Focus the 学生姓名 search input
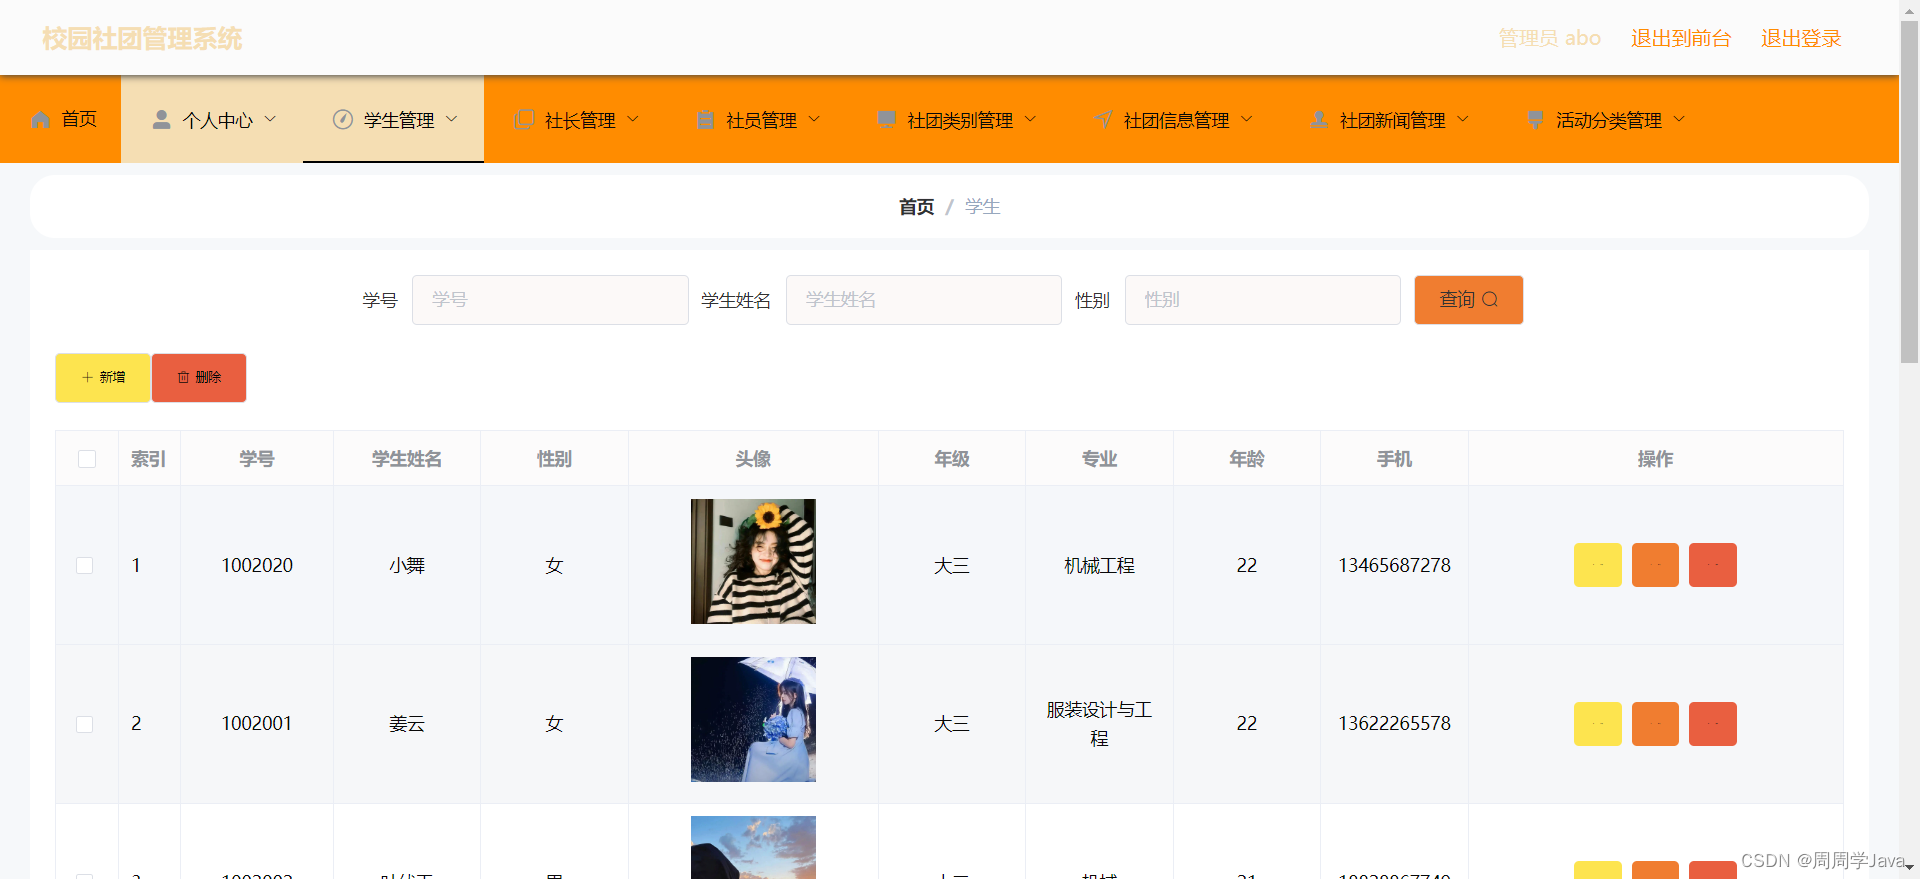Image resolution: width=1920 pixels, height=879 pixels. tap(924, 300)
